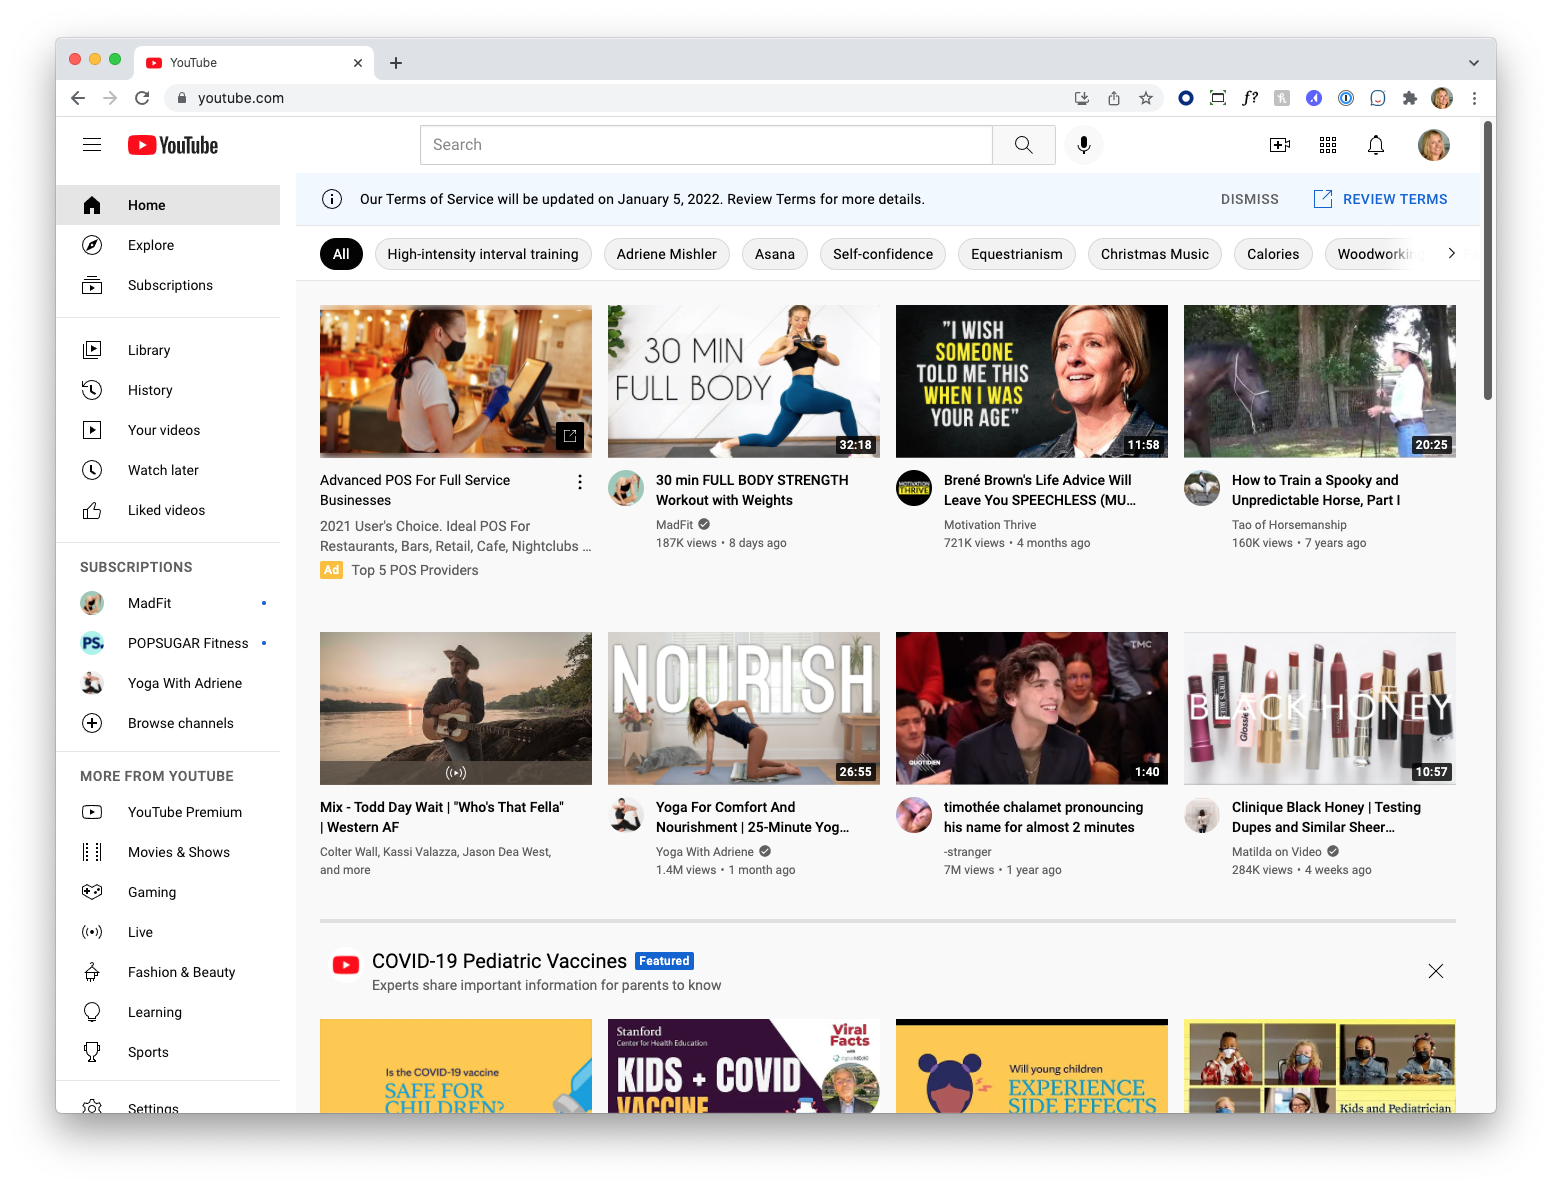Viewport: 1552px width, 1187px height.
Task: Open a new browser tab
Action: tap(396, 63)
